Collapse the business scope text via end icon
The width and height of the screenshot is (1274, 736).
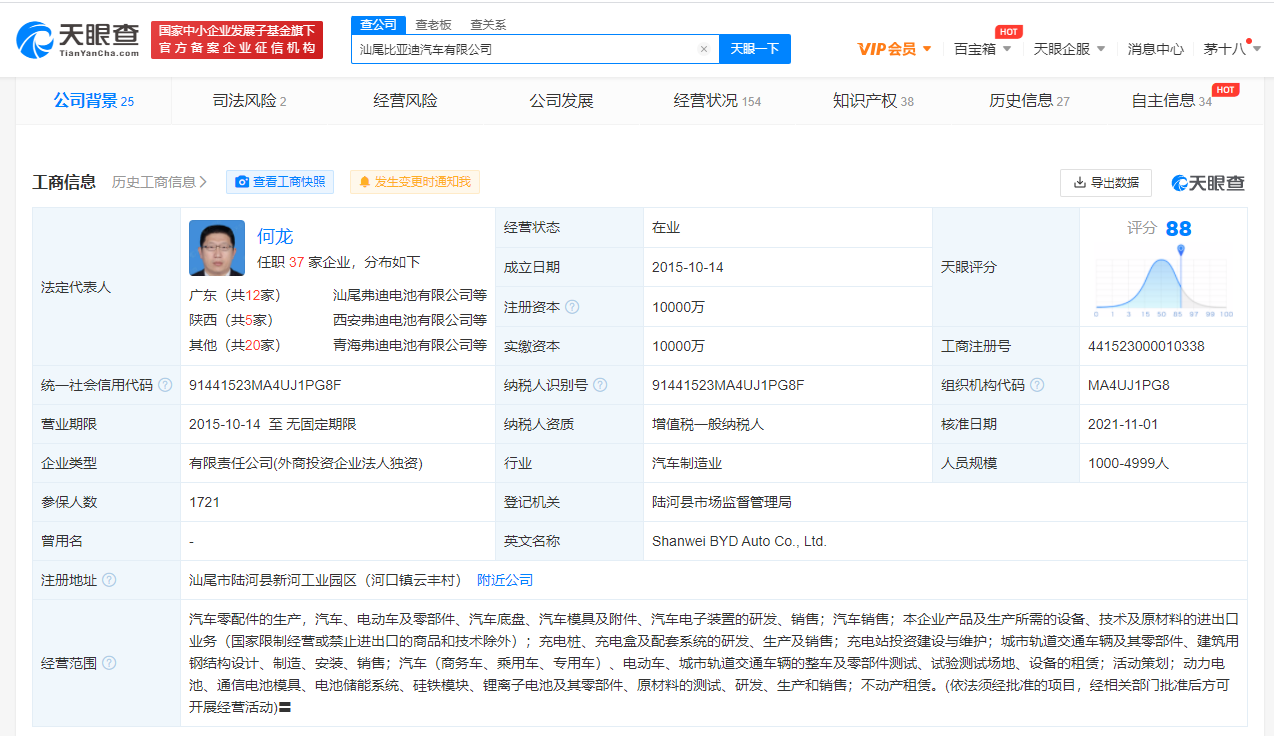pos(285,708)
